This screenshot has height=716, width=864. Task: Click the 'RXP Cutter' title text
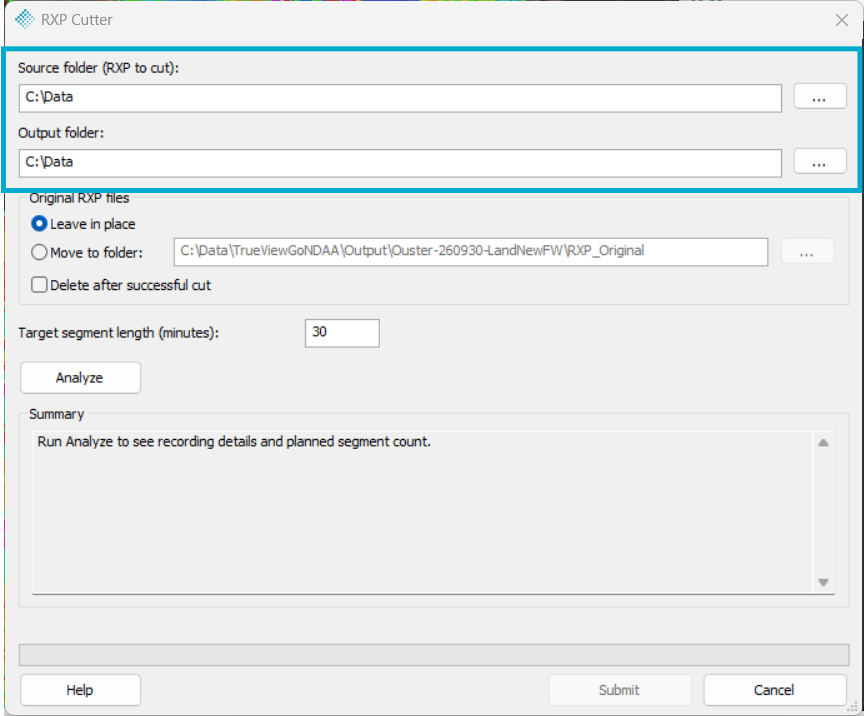pyautogui.click(x=77, y=20)
